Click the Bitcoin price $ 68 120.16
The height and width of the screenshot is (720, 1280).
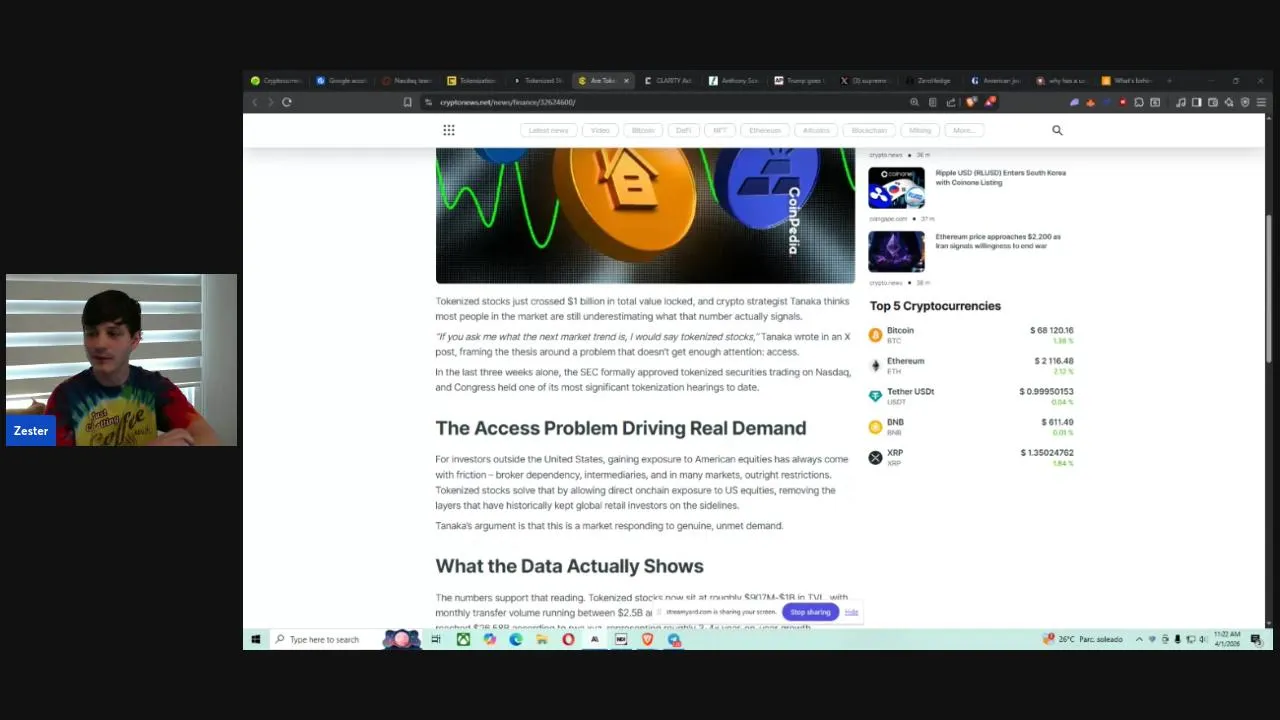click(1051, 330)
